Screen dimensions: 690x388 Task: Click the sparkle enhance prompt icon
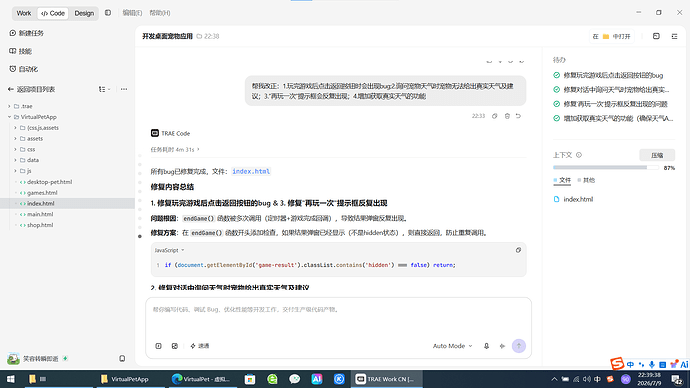tap(502, 346)
